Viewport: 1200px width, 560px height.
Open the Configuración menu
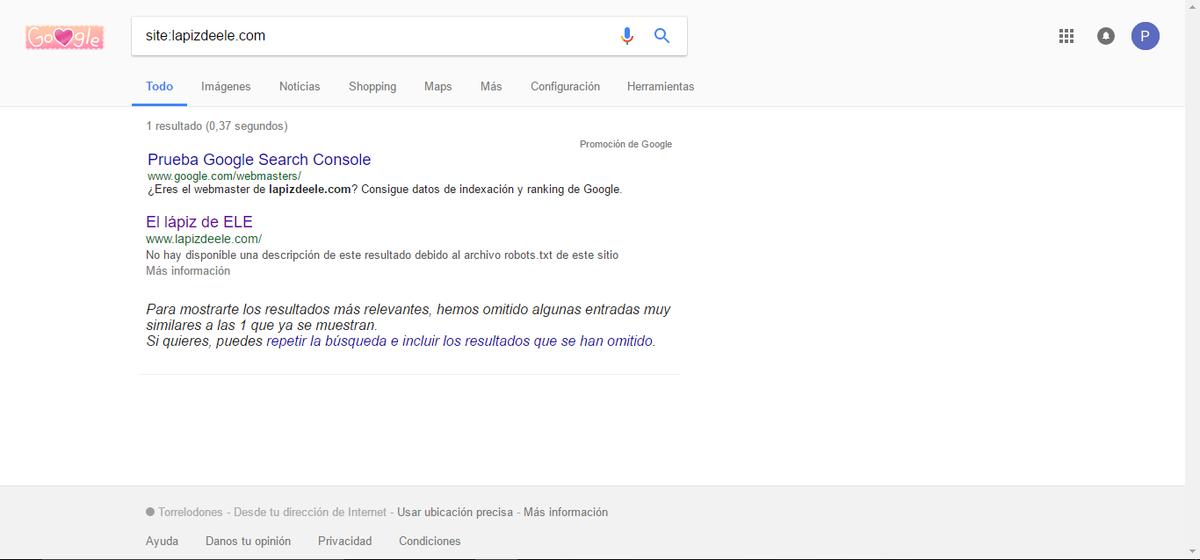(565, 87)
